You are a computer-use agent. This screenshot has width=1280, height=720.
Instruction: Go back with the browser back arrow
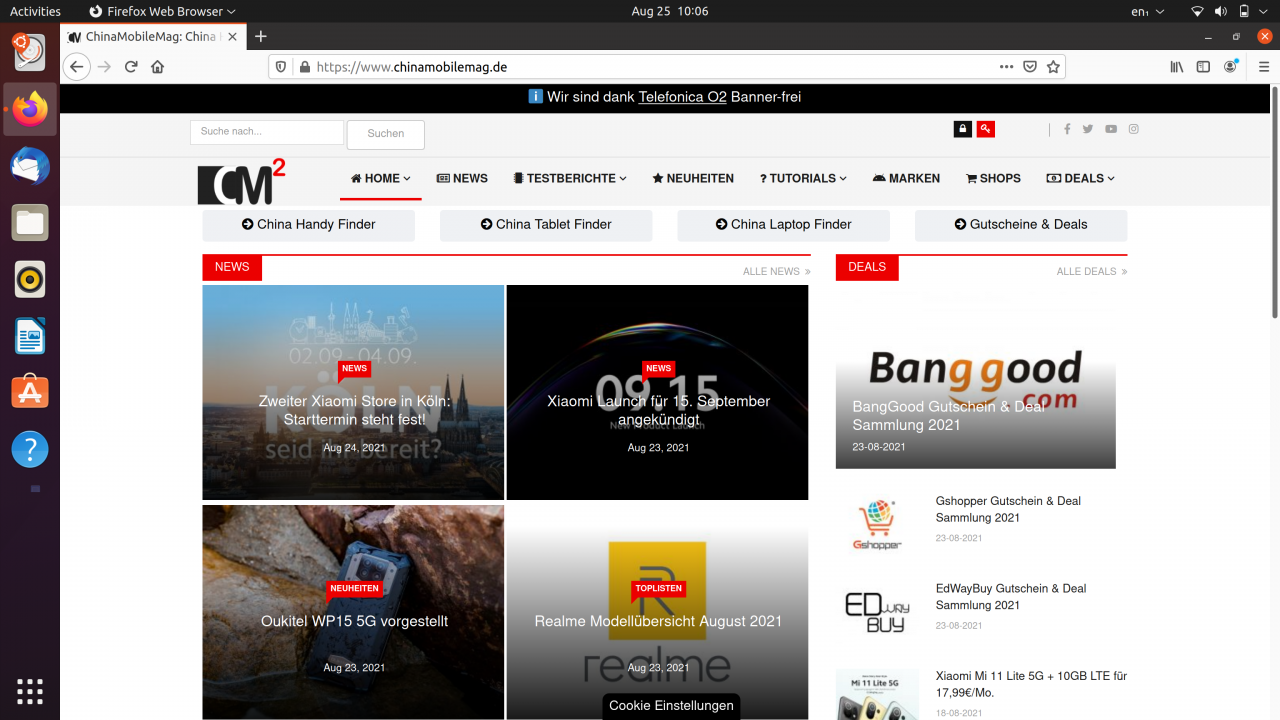[x=77, y=67]
